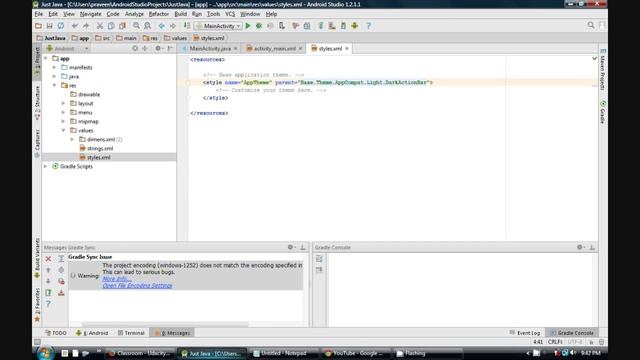
Task: Click the TODO tool window button
Action: pos(56,333)
